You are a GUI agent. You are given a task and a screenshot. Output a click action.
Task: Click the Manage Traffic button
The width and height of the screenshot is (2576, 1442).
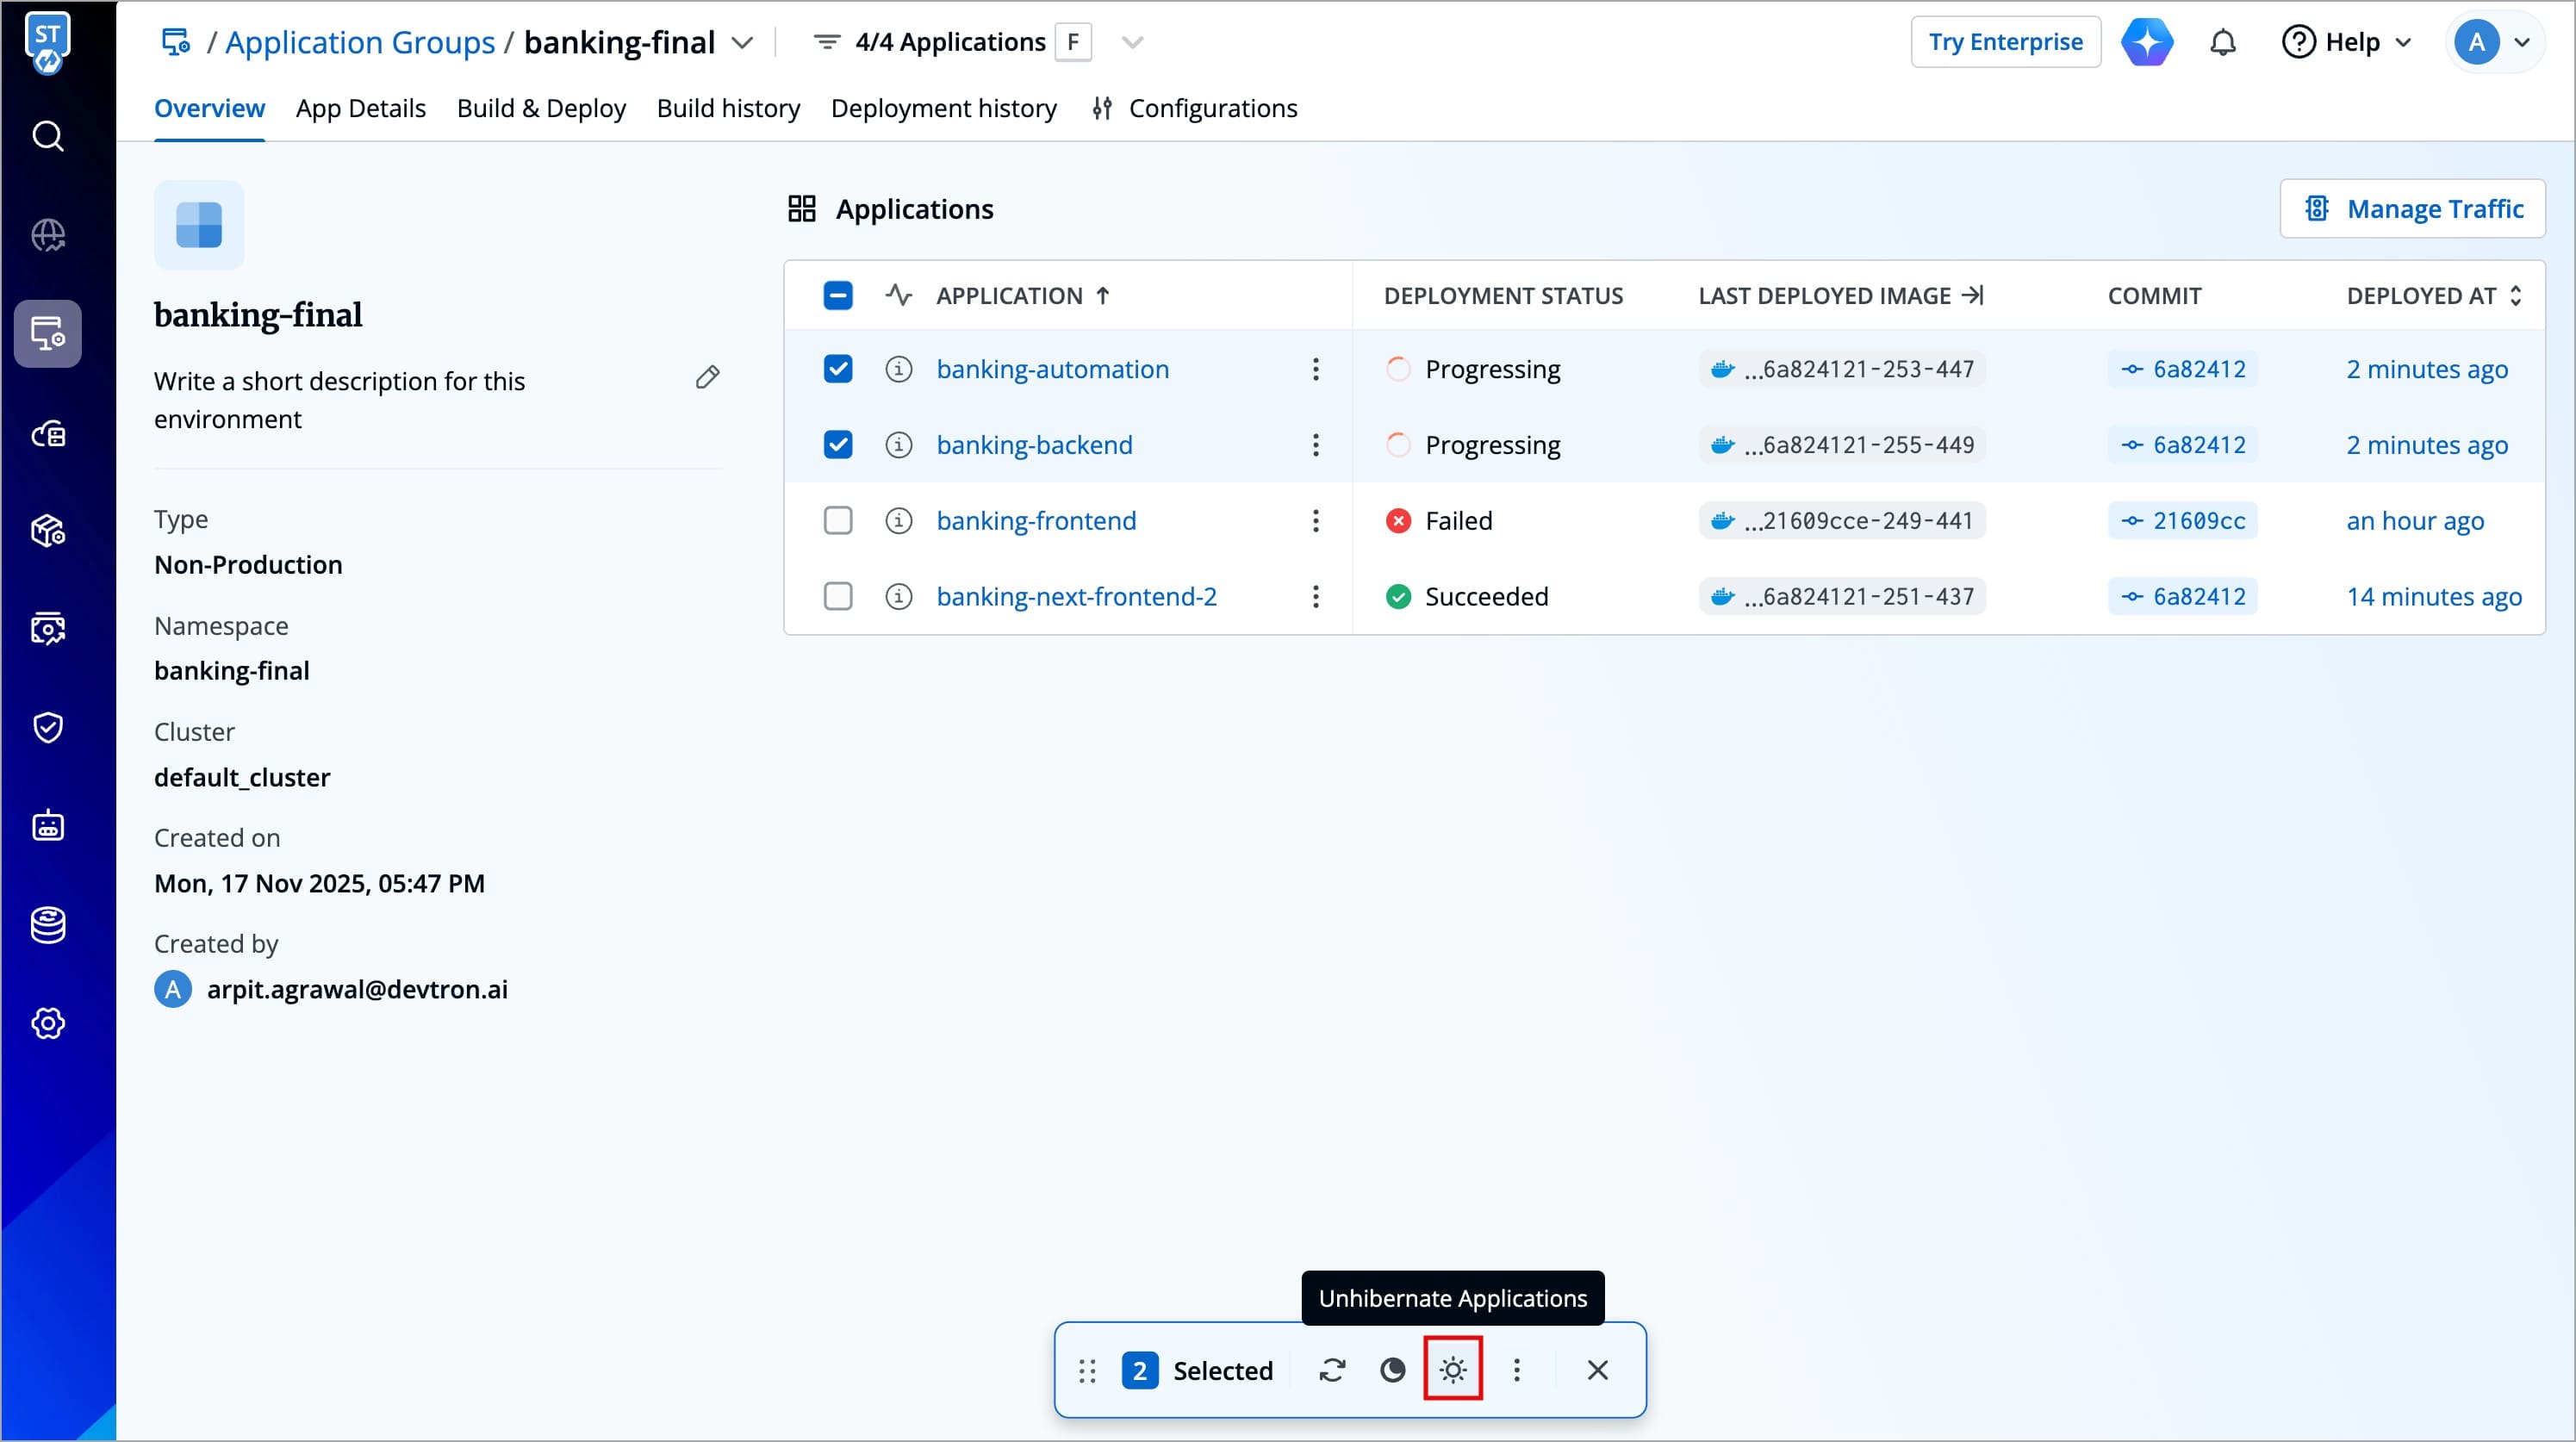tap(2412, 209)
